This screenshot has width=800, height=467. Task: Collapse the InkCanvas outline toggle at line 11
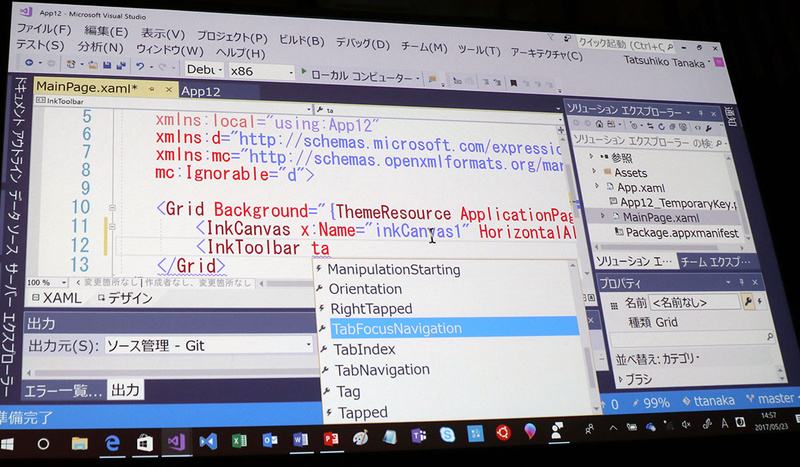tap(112, 227)
